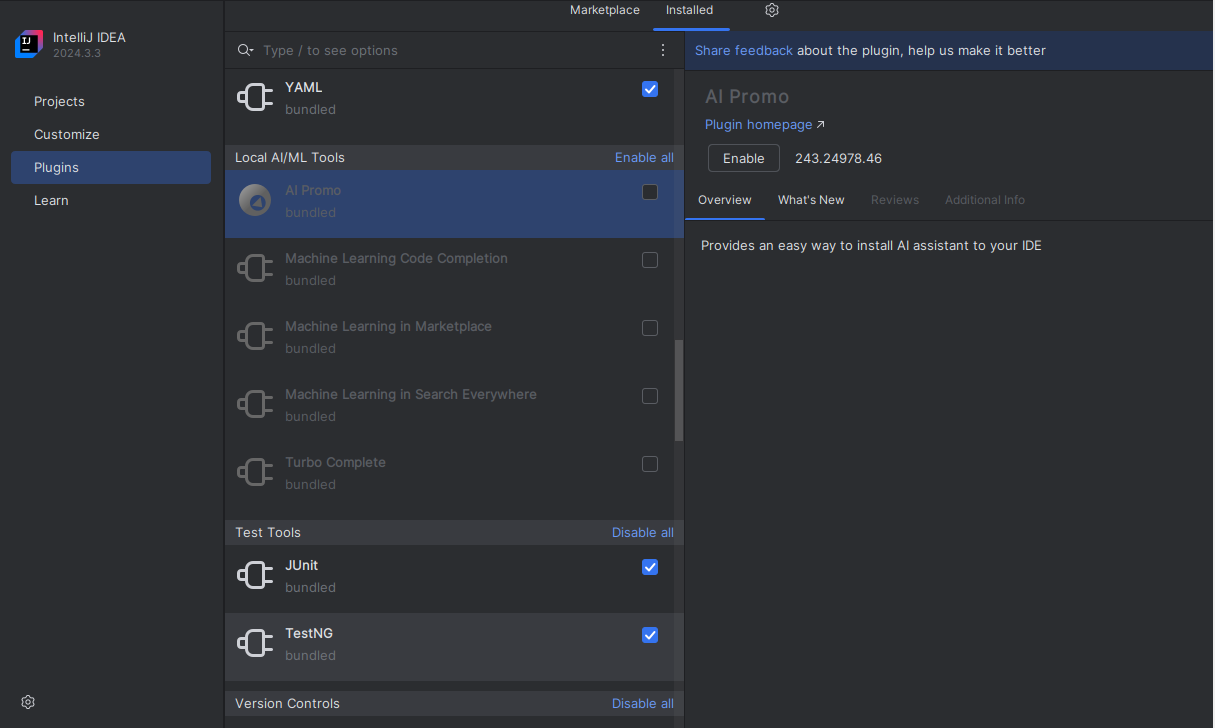Click Enable all for Local AI/ML Tools
1215x728 pixels.
pos(644,157)
